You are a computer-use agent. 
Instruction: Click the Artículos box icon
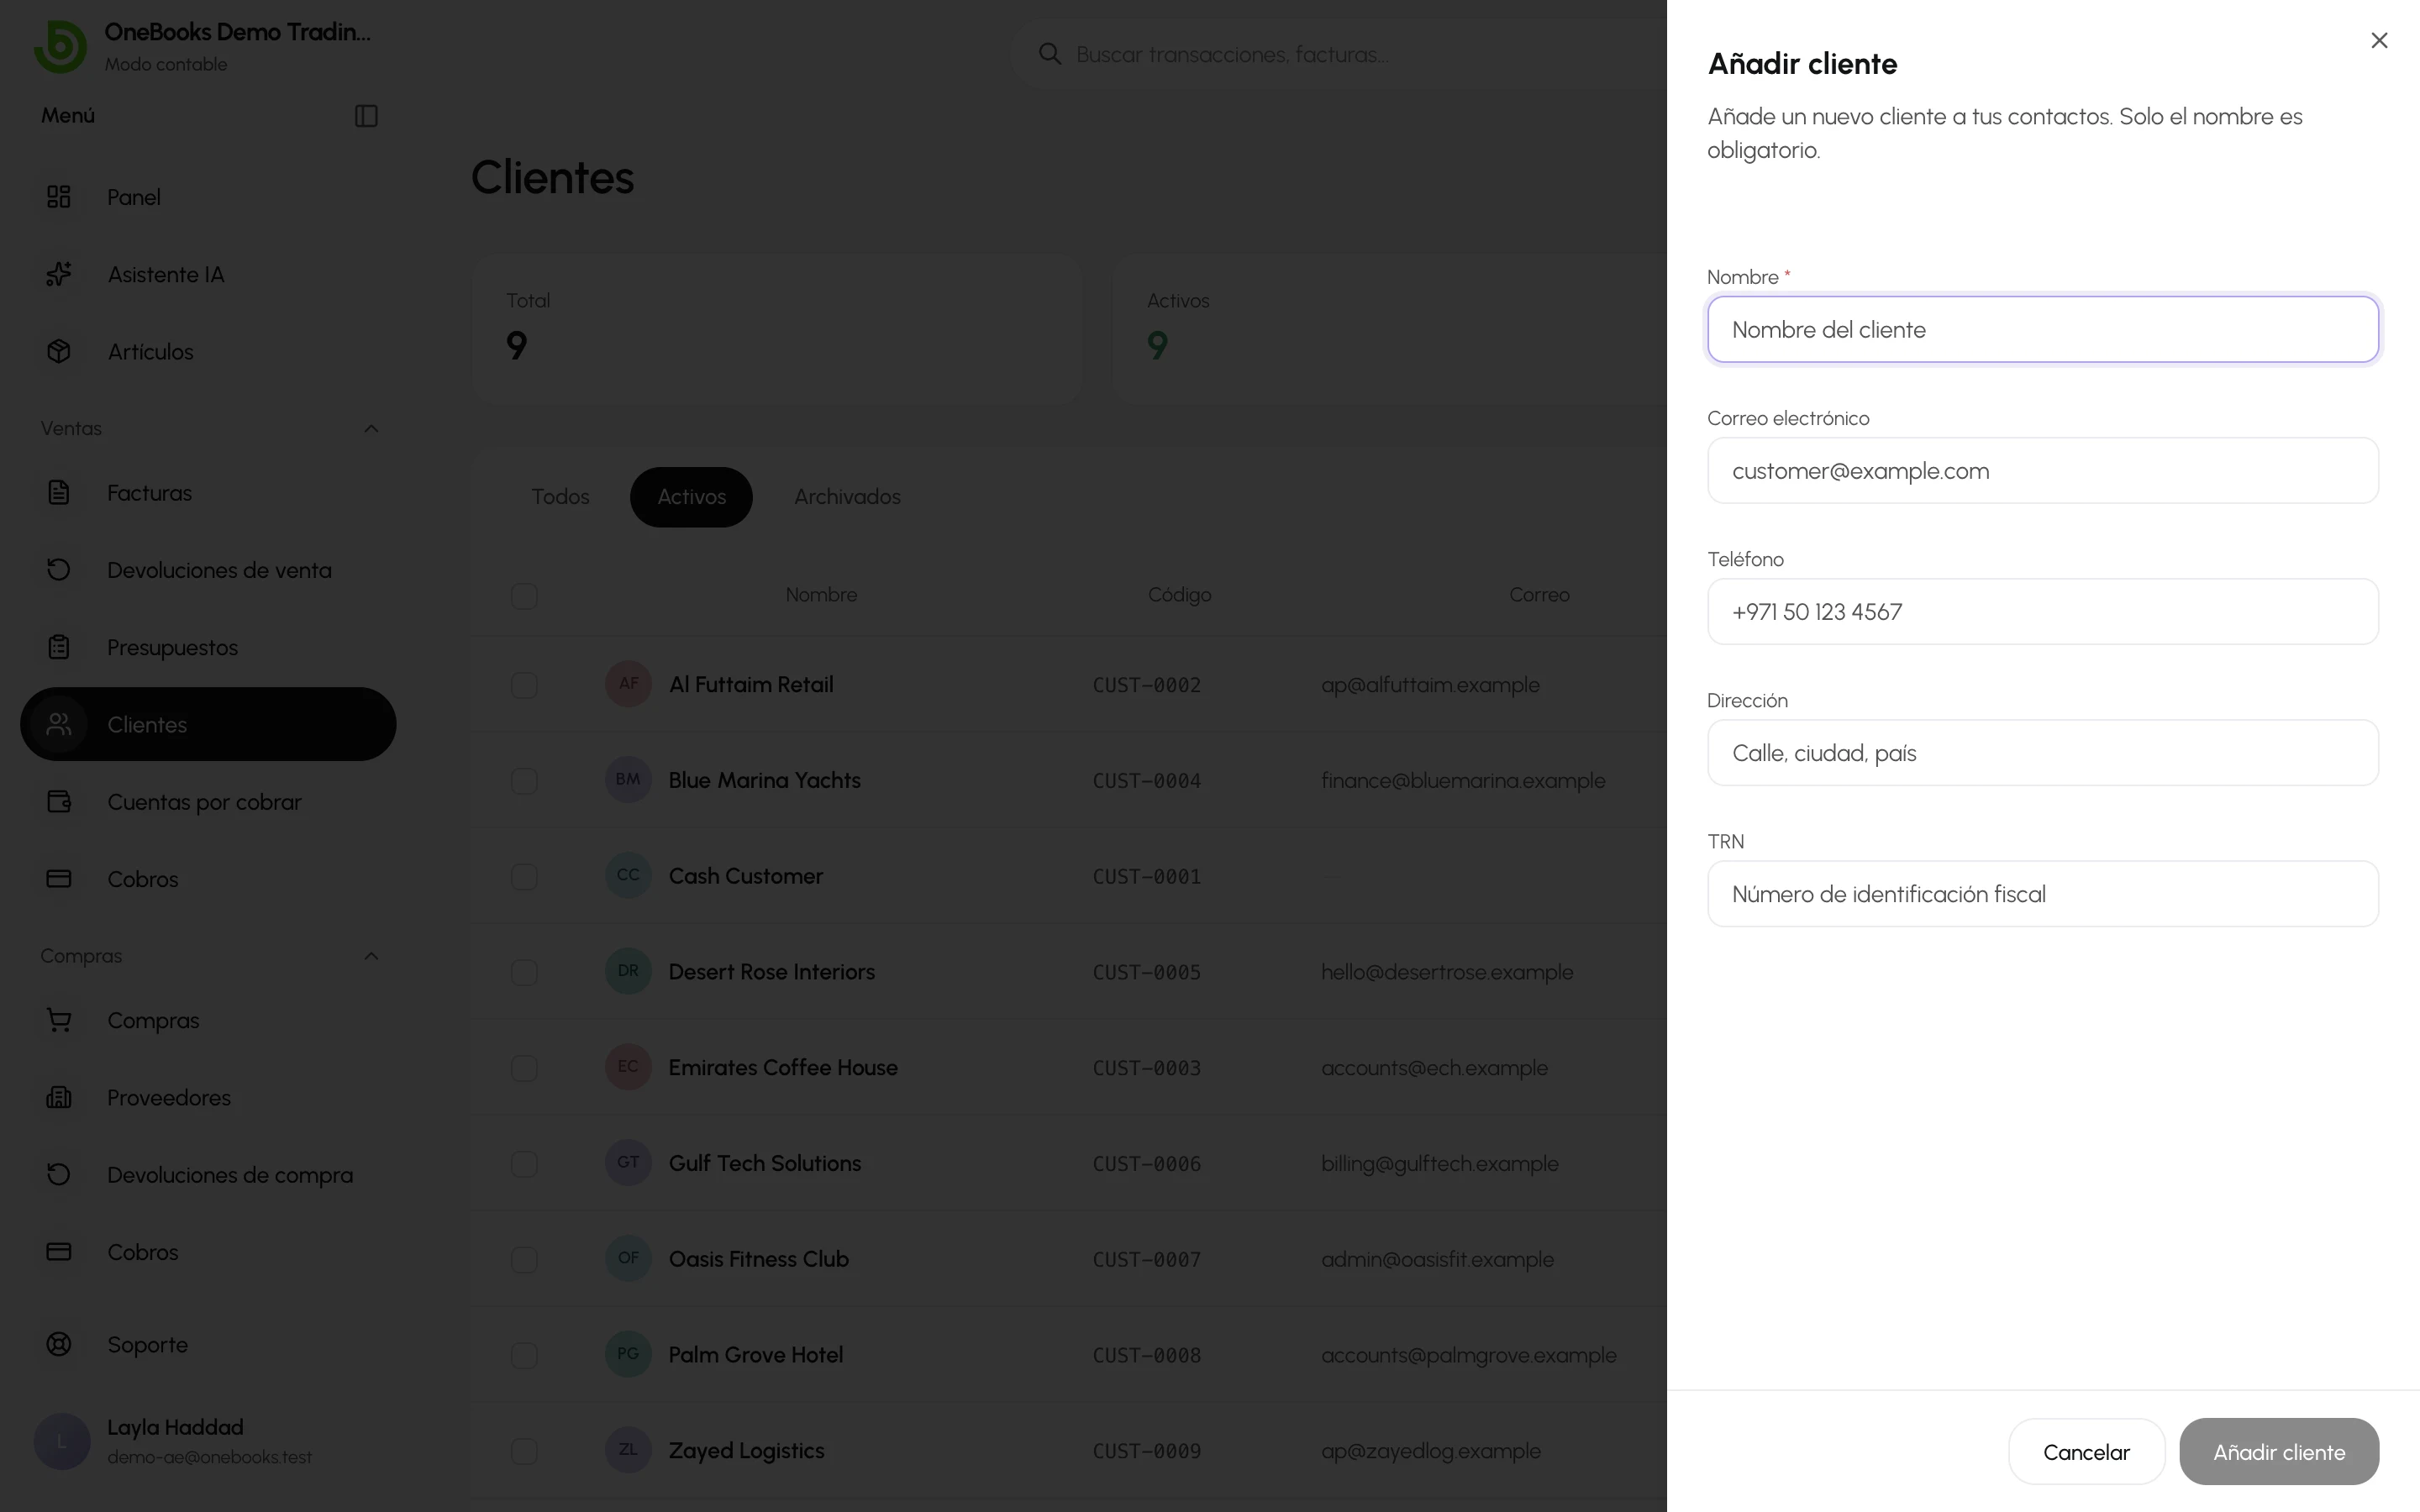pyautogui.click(x=59, y=351)
